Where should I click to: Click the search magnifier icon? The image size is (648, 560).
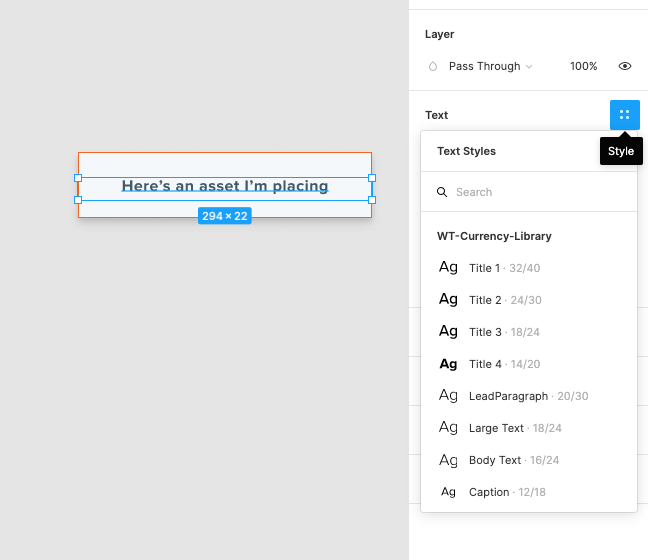pyautogui.click(x=442, y=192)
